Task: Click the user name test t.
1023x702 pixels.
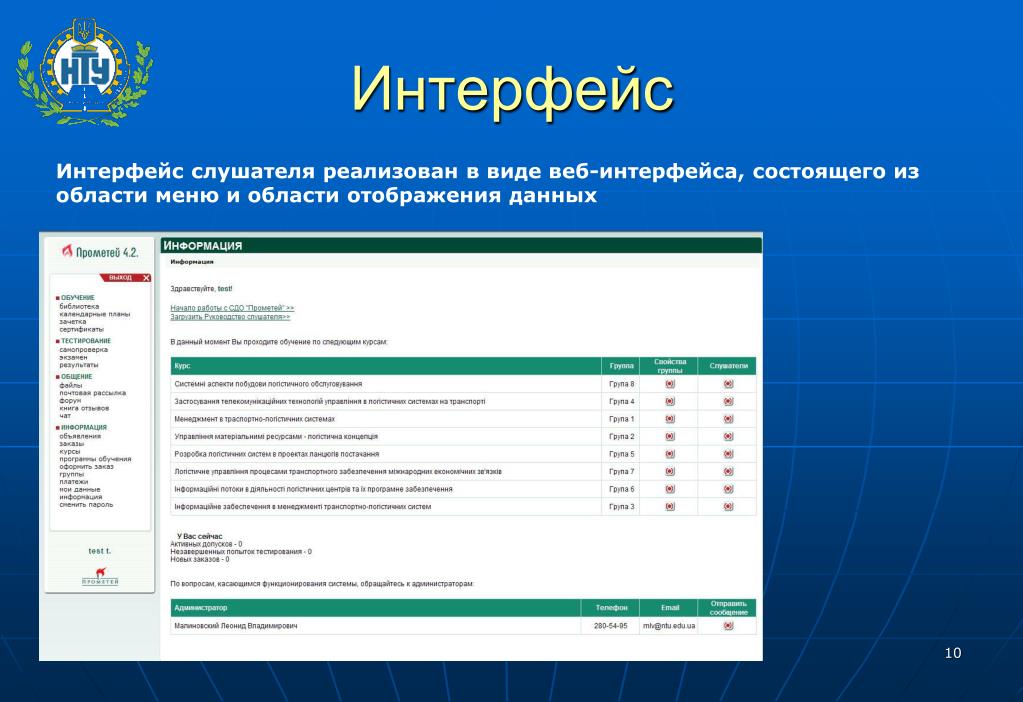Action: point(100,551)
